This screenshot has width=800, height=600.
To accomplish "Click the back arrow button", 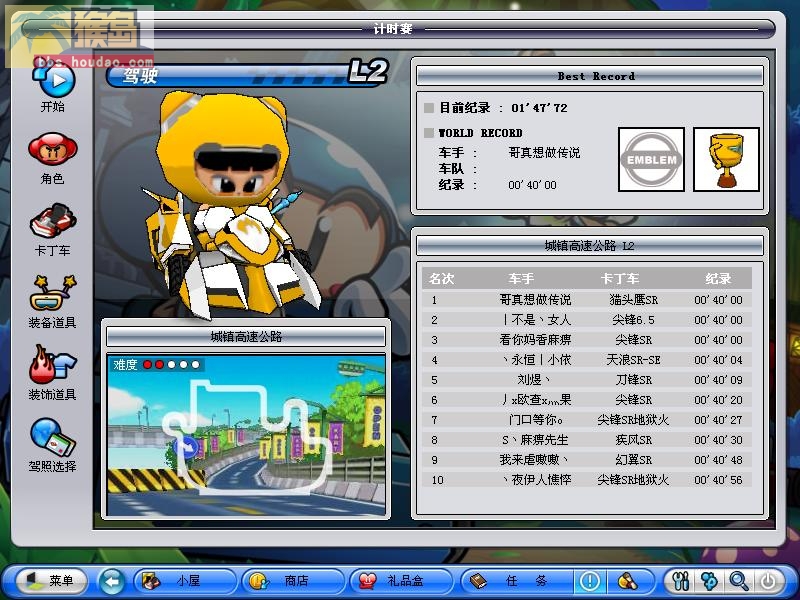I will point(111,581).
